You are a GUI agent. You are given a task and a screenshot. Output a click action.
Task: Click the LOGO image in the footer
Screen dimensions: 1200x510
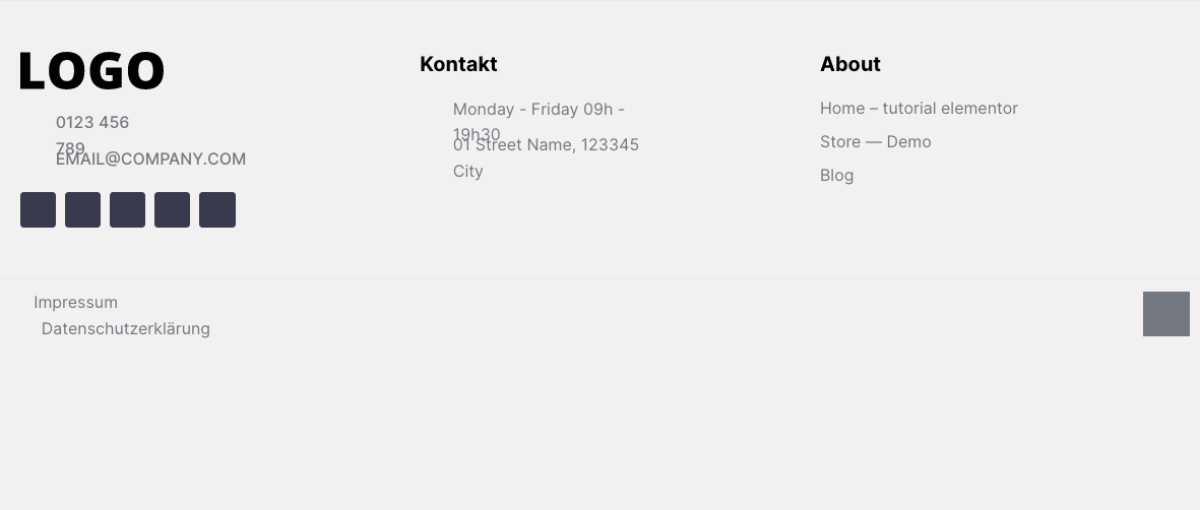[91, 71]
